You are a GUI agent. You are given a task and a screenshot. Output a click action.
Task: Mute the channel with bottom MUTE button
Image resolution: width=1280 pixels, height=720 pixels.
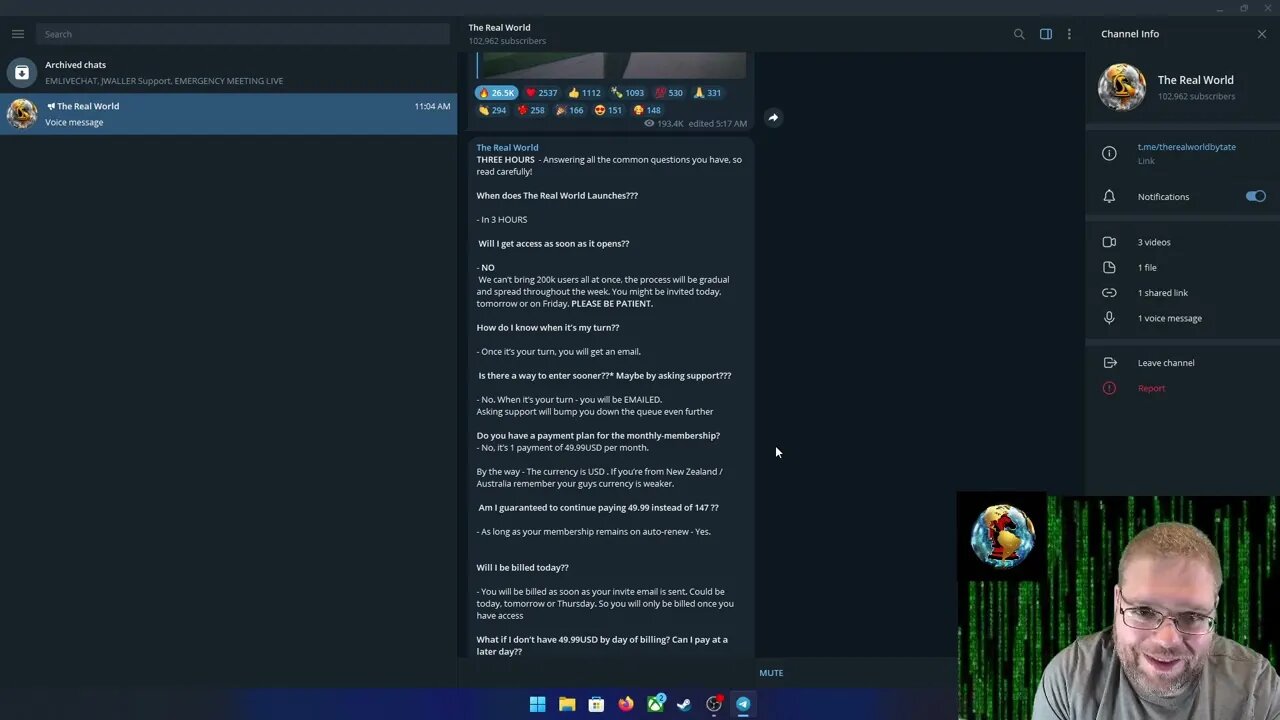tap(771, 673)
